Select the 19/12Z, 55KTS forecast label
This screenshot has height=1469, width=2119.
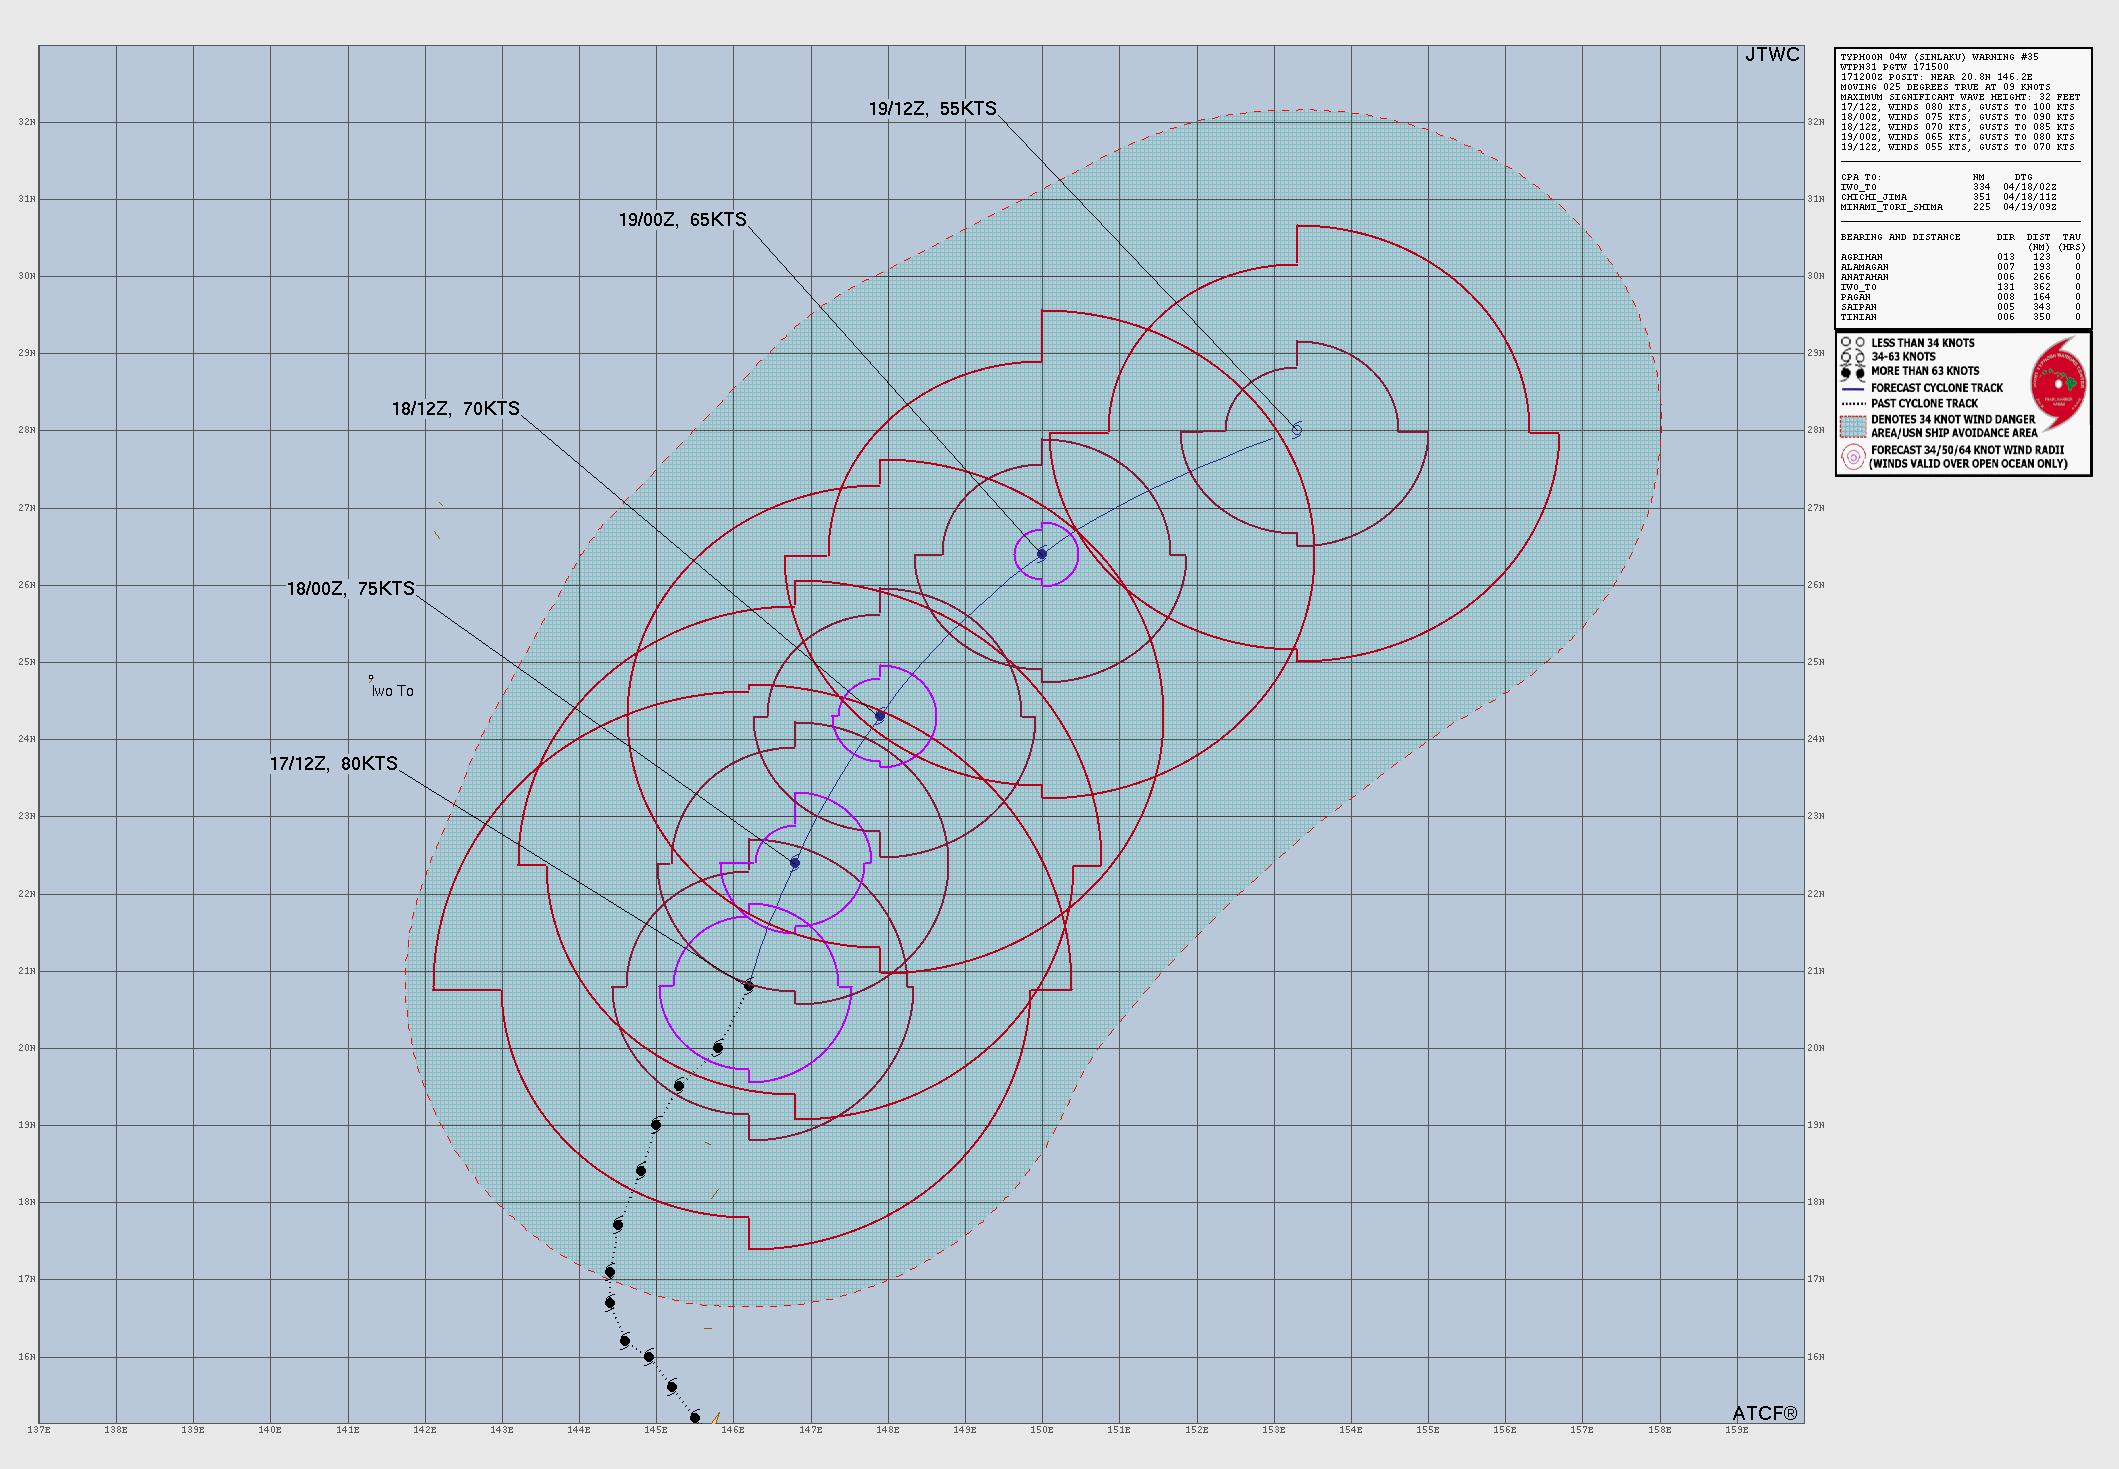tap(932, 109)
